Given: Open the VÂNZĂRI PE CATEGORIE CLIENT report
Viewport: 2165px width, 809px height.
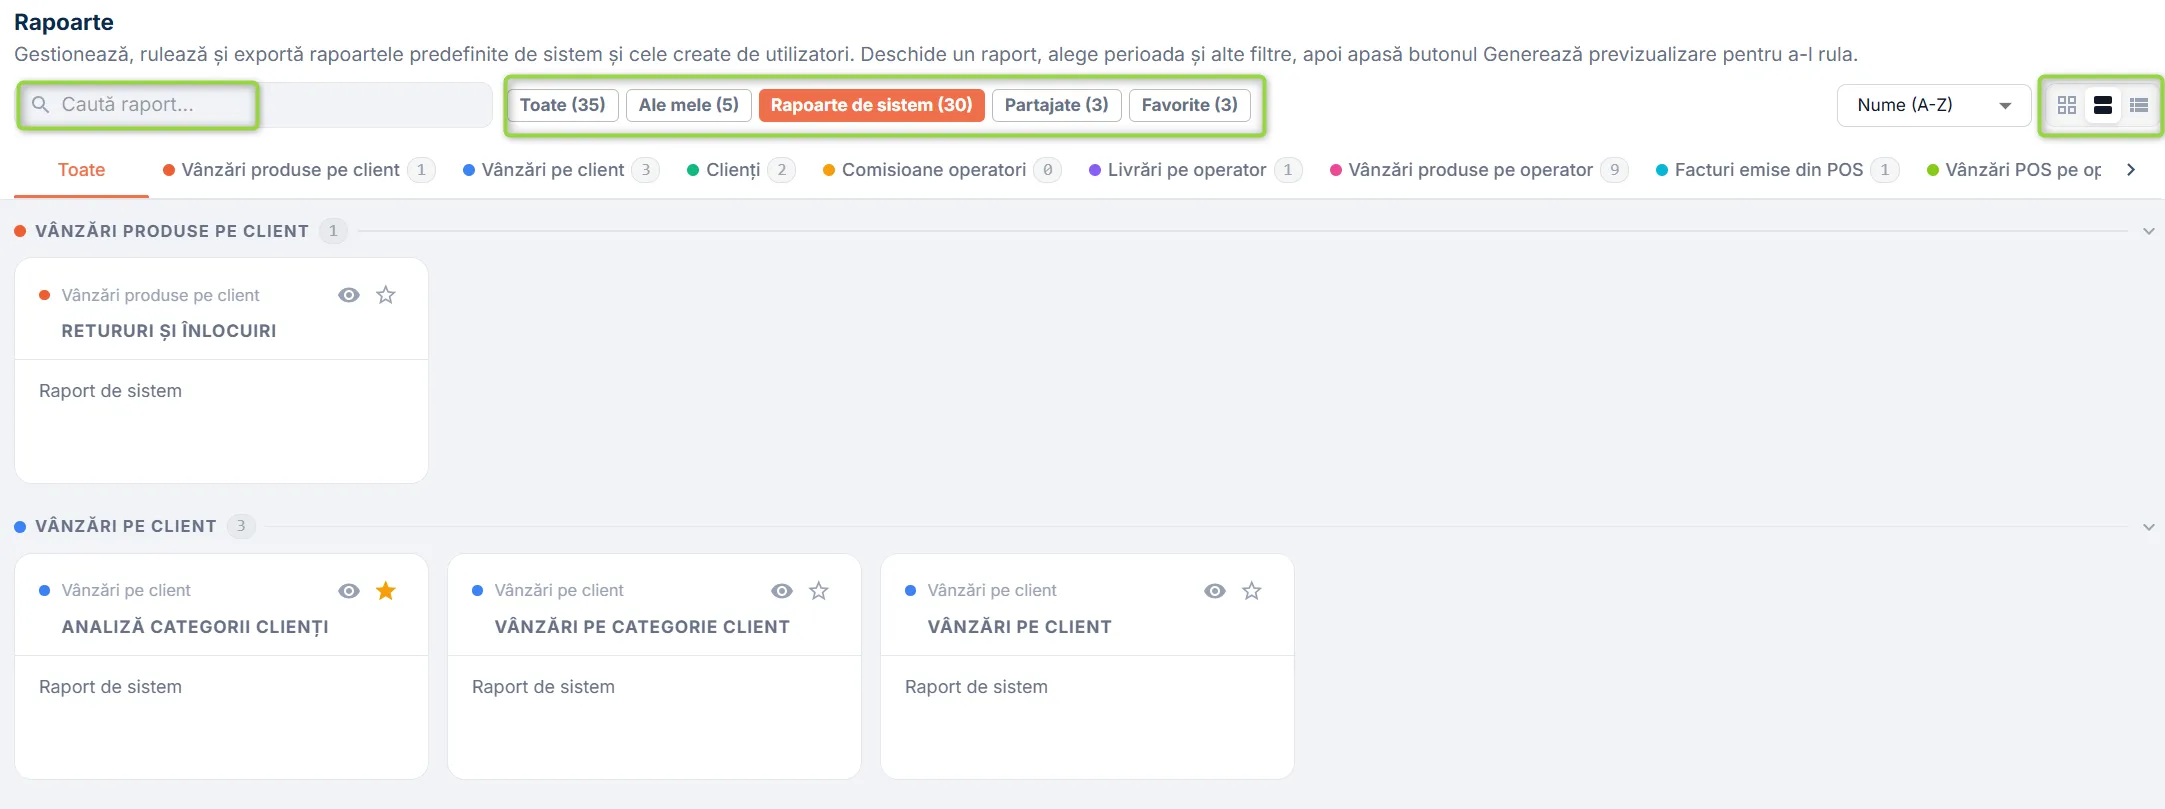Looking at the screenshot, I should click(x=642, y=627).
